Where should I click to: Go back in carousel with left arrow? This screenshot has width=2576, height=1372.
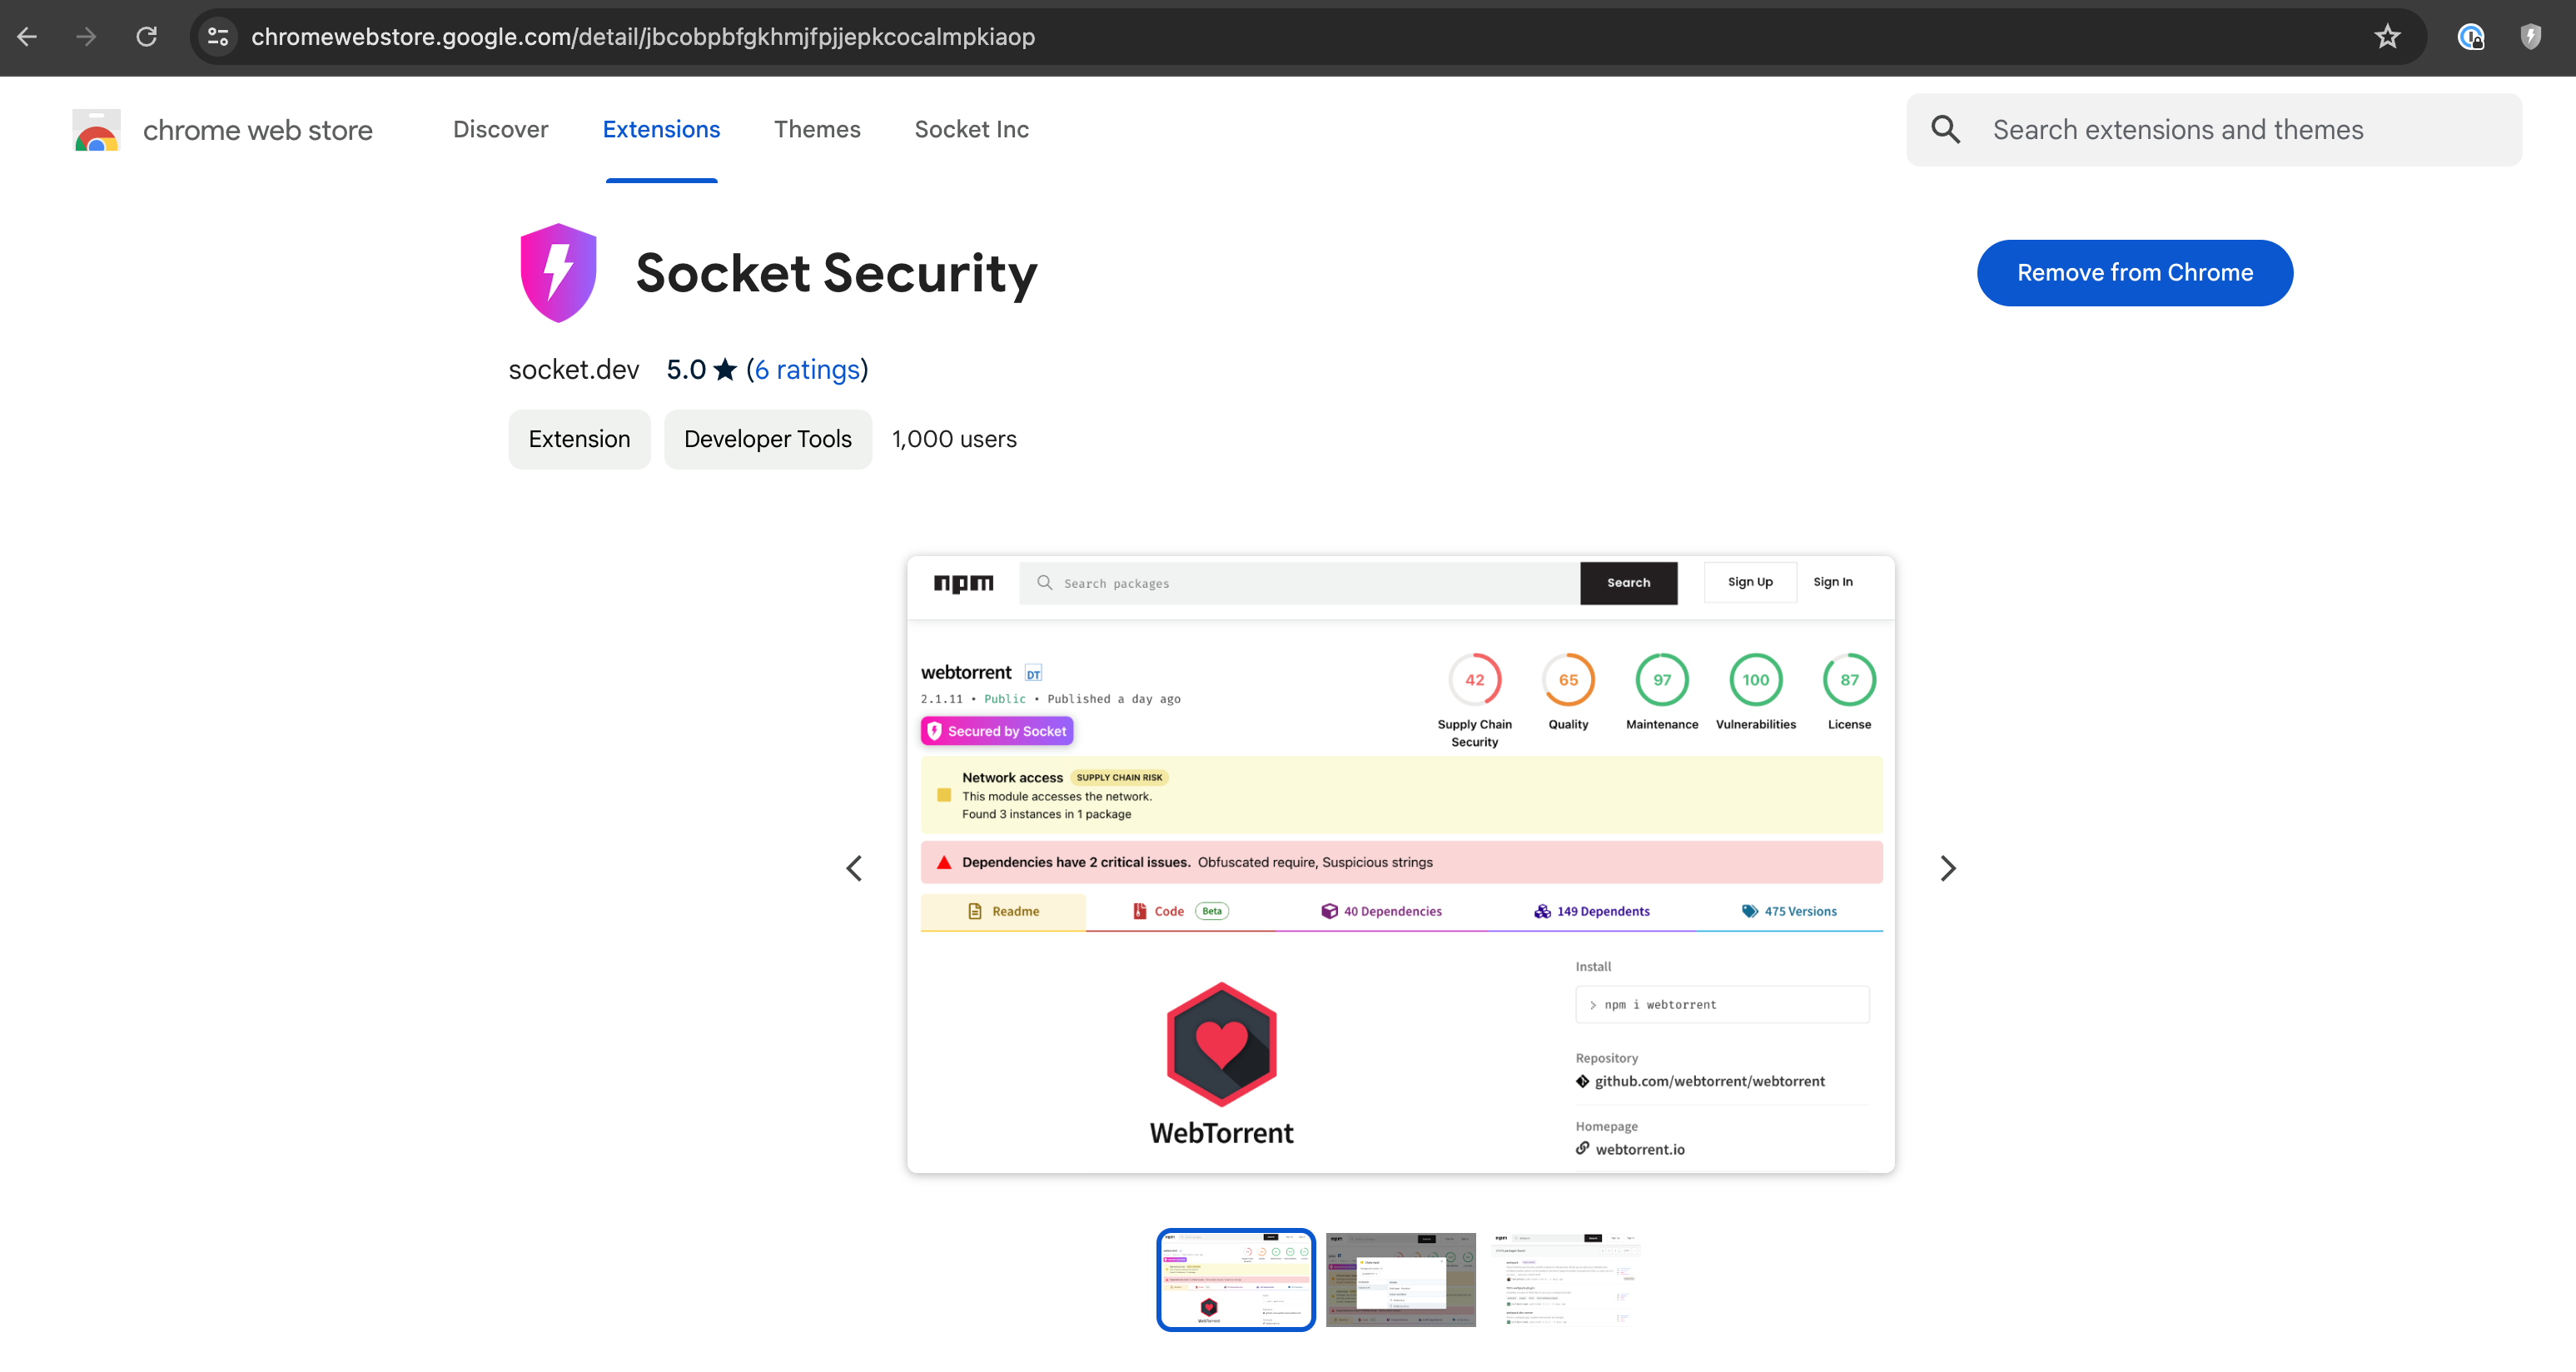click(855, 867)
